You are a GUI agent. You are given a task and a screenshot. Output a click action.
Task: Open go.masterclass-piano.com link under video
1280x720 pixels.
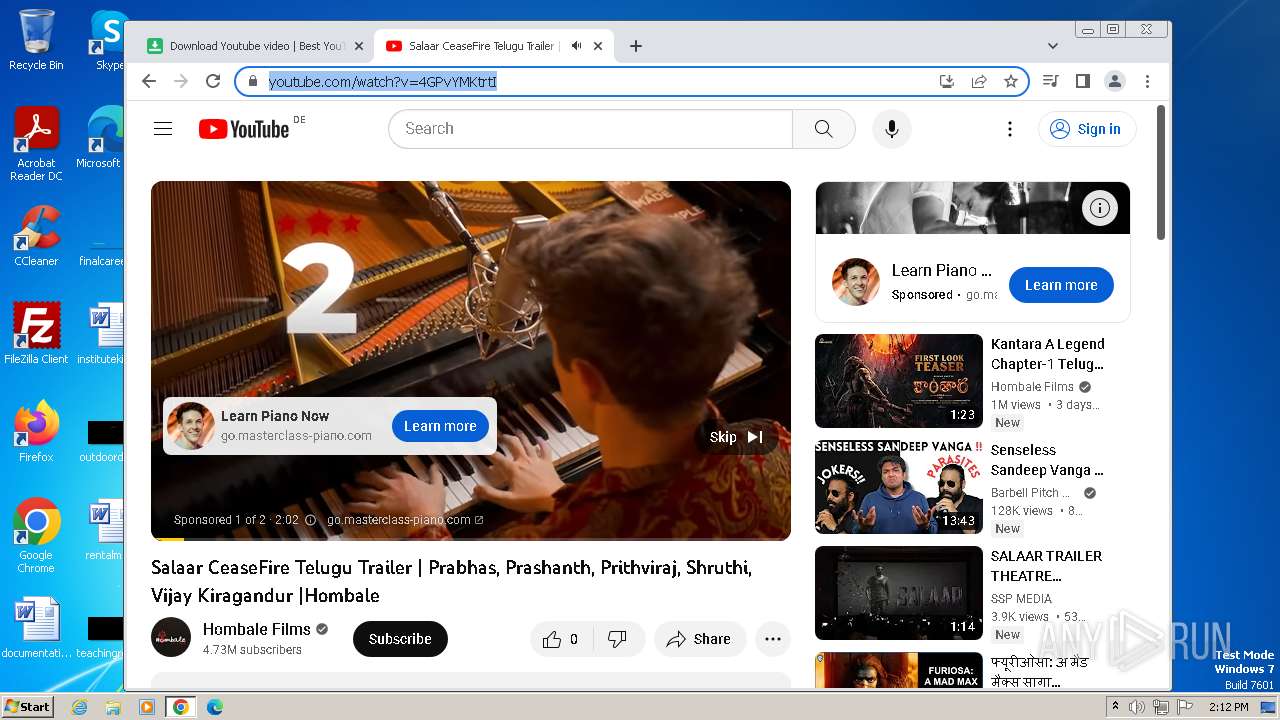405,520
